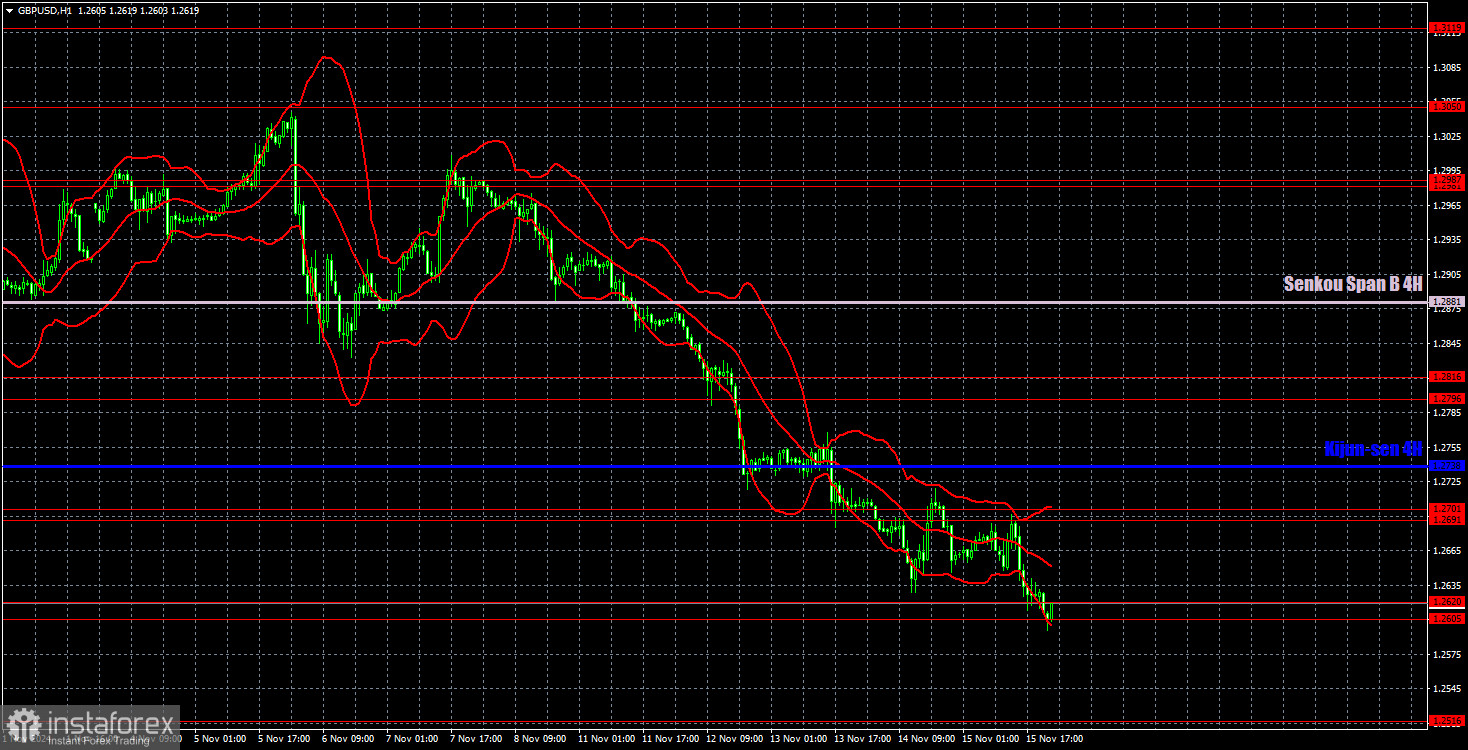Viewport: 1468px width, 750px height.
Task: Click the 5 Nov 17:00 time axis label
Action: tap(282, 739)
